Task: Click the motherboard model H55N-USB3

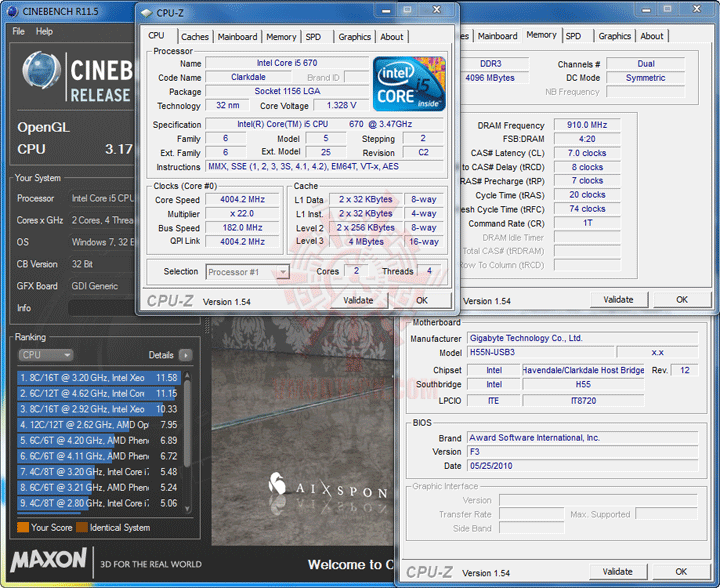Action: pyautogui.click(x=540, y=352)
